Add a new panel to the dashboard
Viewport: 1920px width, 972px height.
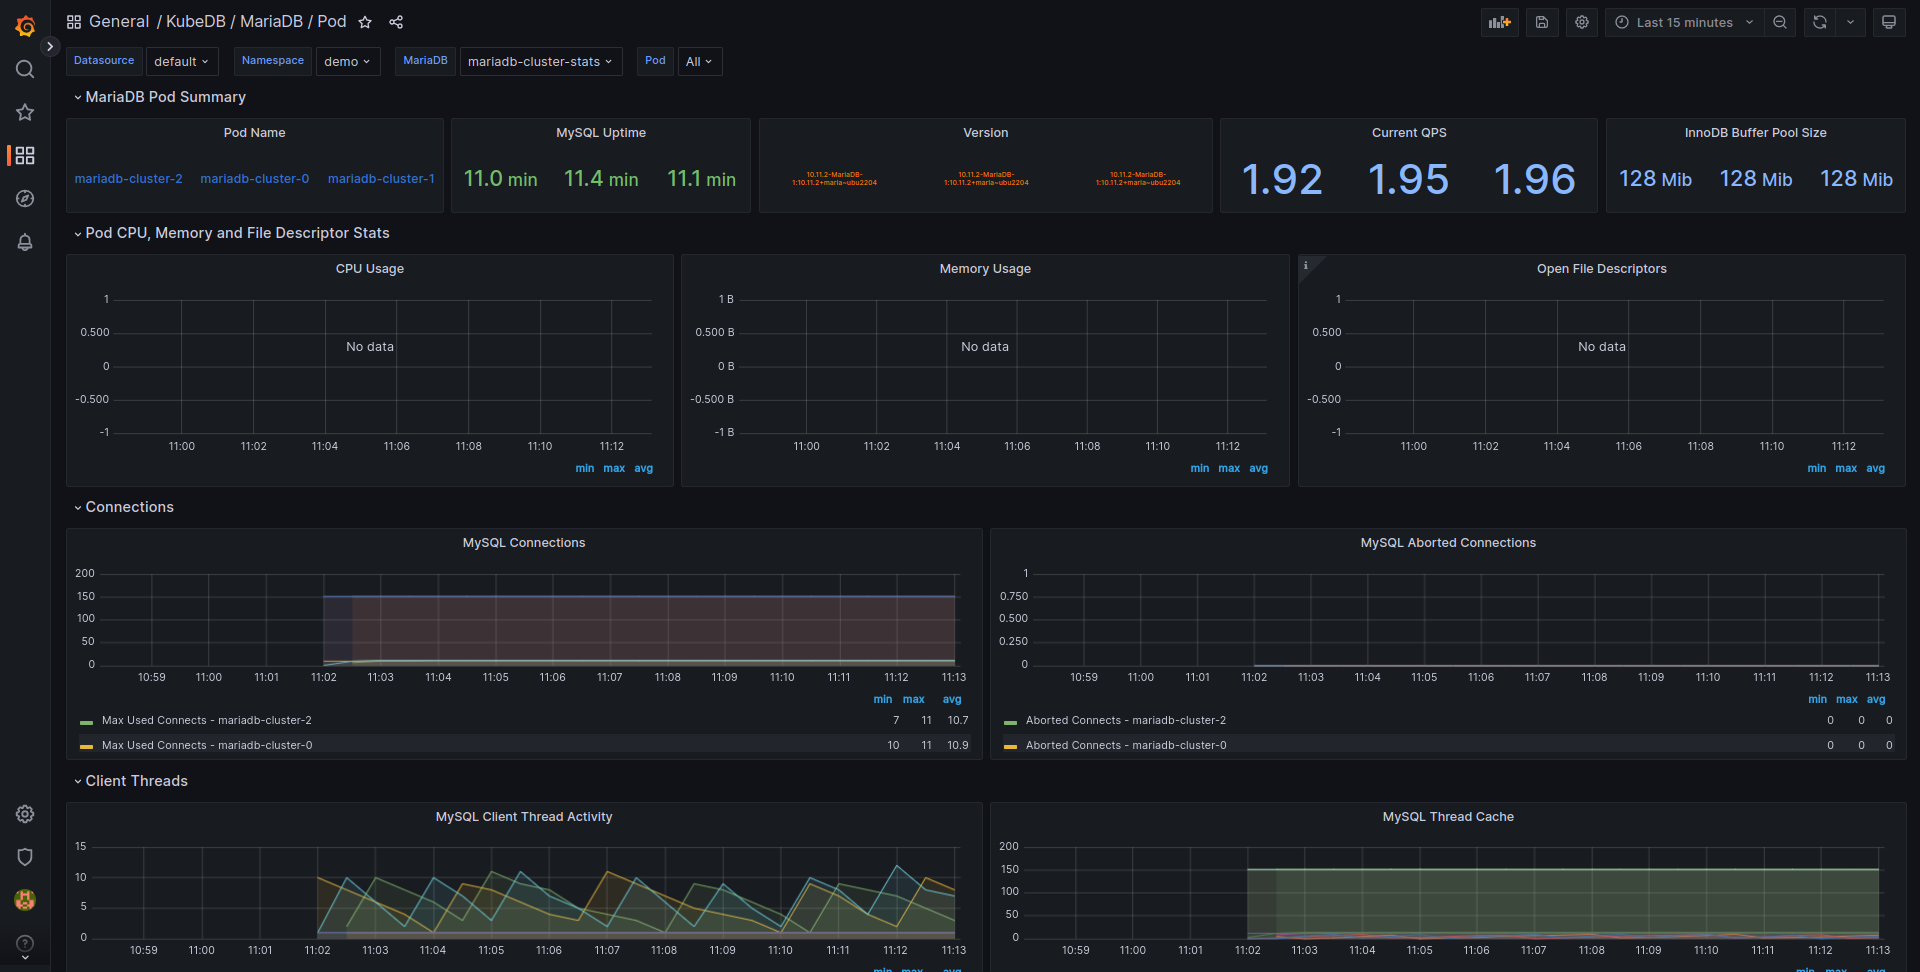[1499, 22]
